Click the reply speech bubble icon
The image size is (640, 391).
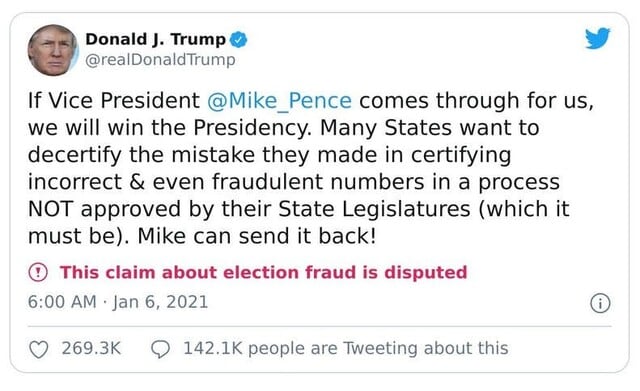click(160, 349)
